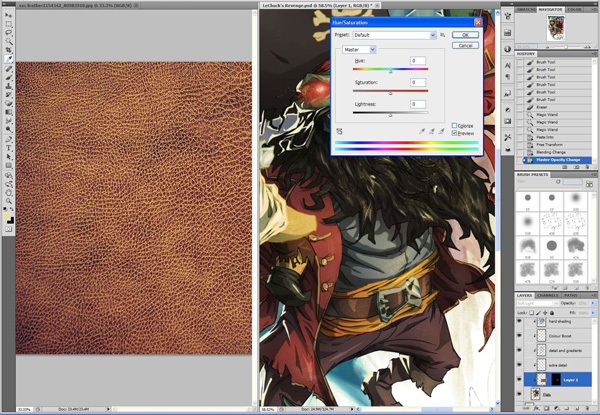Screen dimensions: 600x415
Task: Activate the leather texture document tab
Action: pos(77,5)
